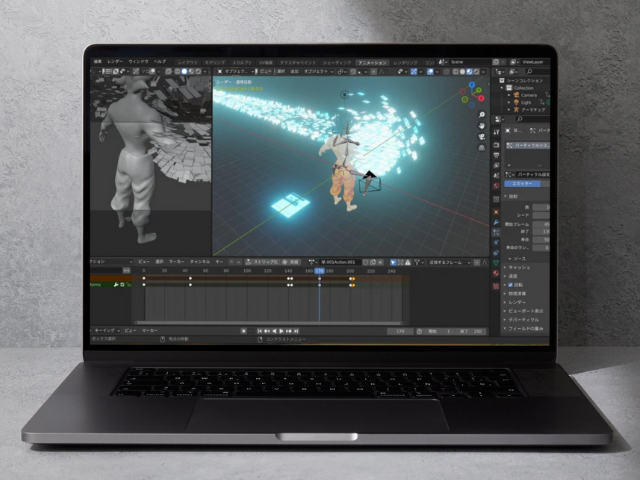Expand the 物理演算 panel
This screenshot has height=480, width=640.
[x=515, y=294]
